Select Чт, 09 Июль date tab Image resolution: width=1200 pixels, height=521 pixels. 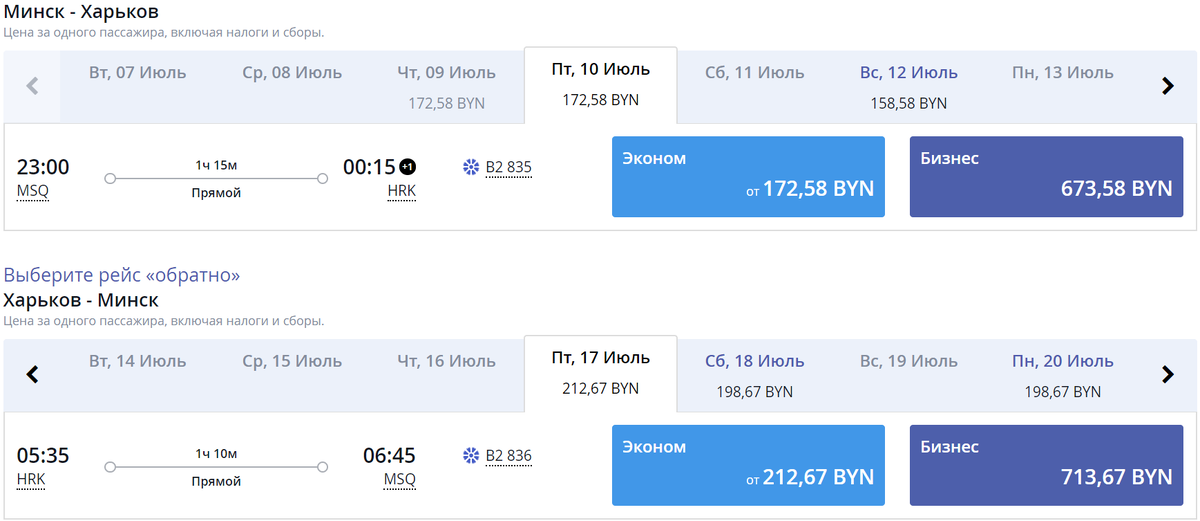click(x=446, y=86)
